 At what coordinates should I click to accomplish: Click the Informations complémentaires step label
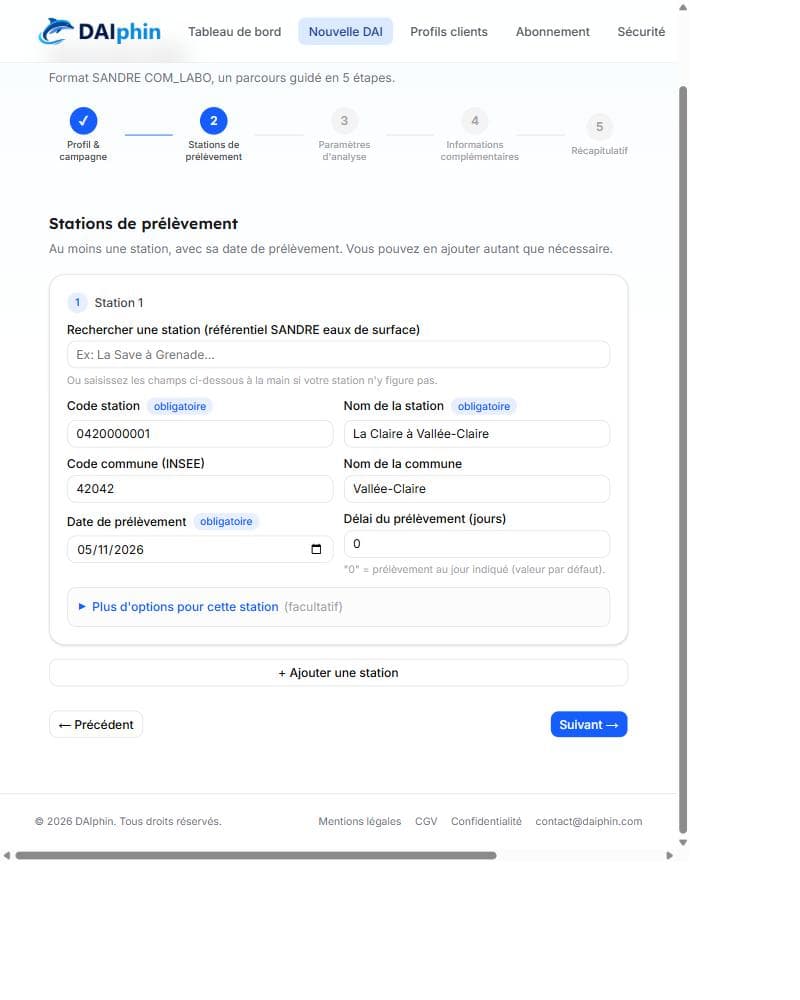479,151
